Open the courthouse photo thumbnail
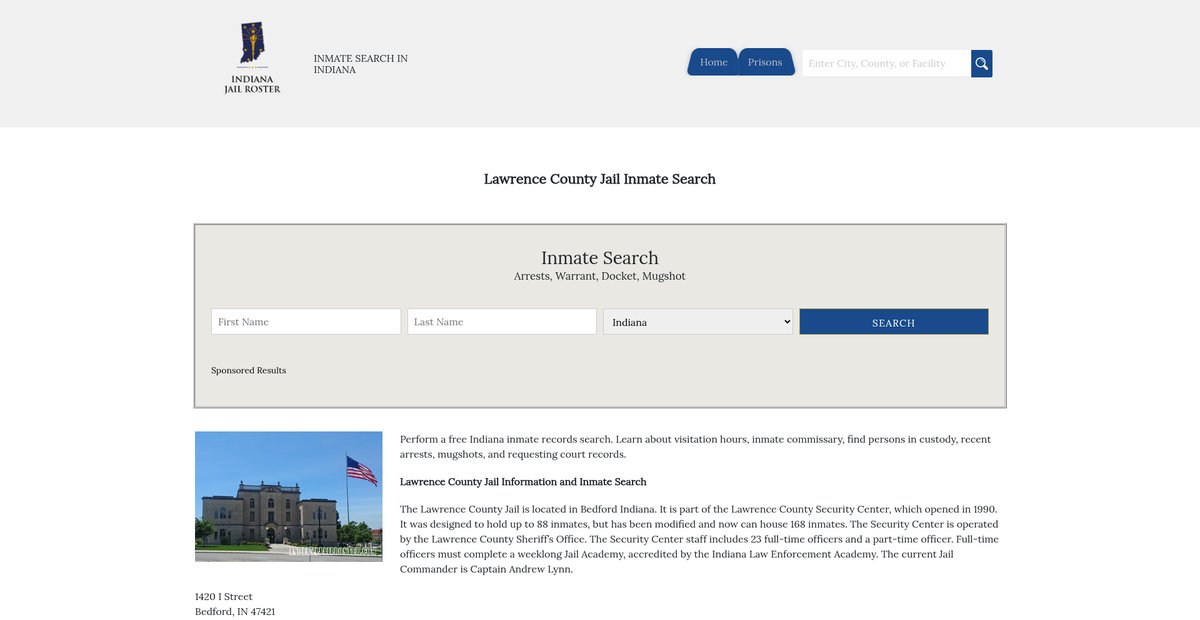The width and height of the screenshot is (1200, 620). click(289, 496)
